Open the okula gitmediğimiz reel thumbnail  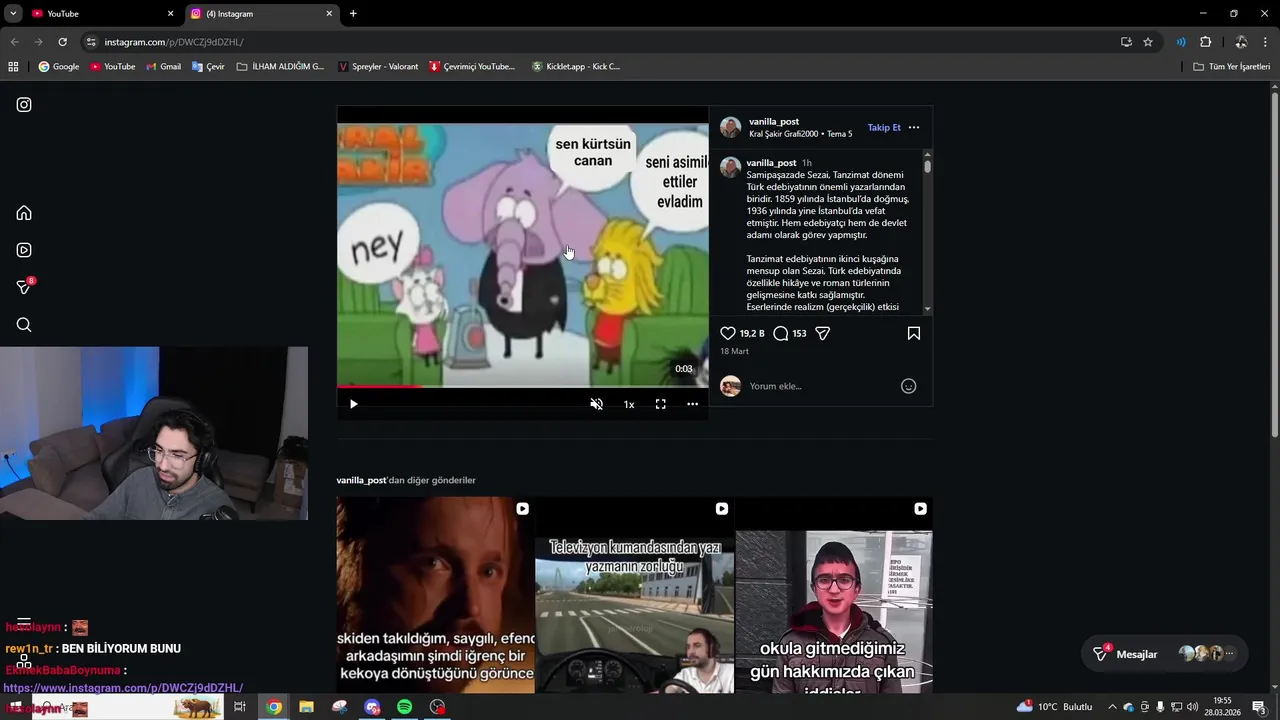834,595
